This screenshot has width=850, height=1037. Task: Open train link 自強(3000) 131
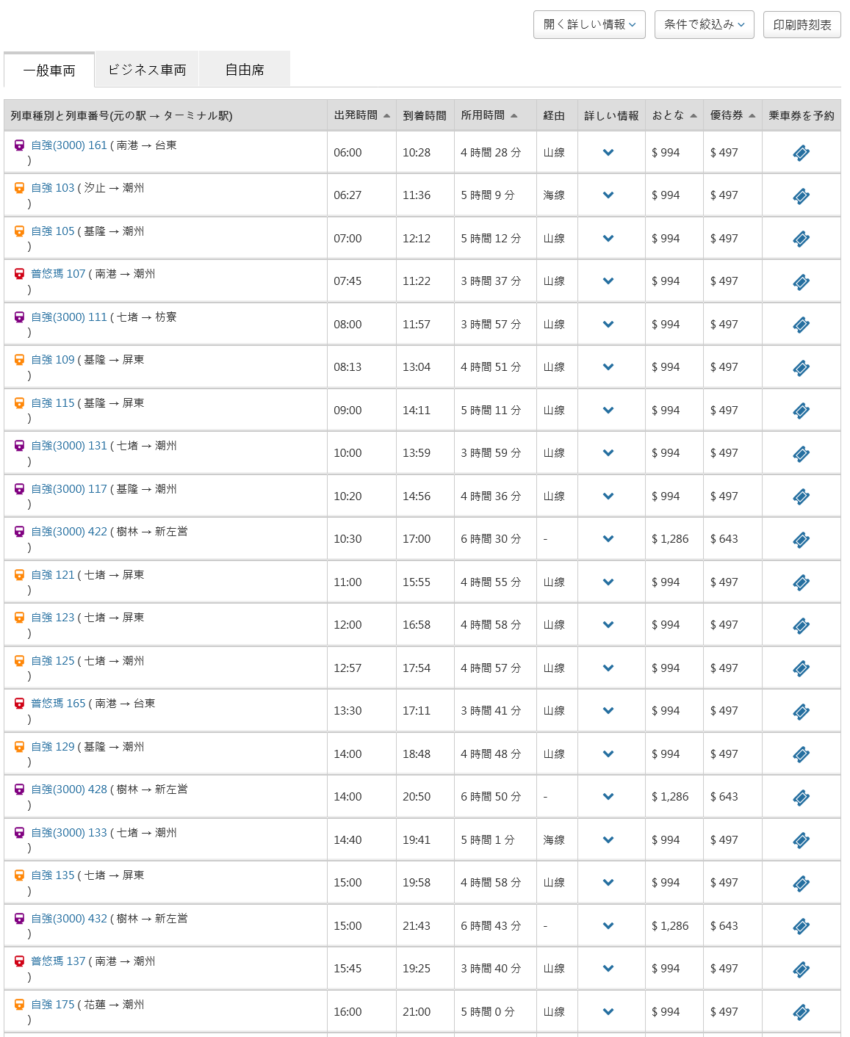tap(69, 446)
